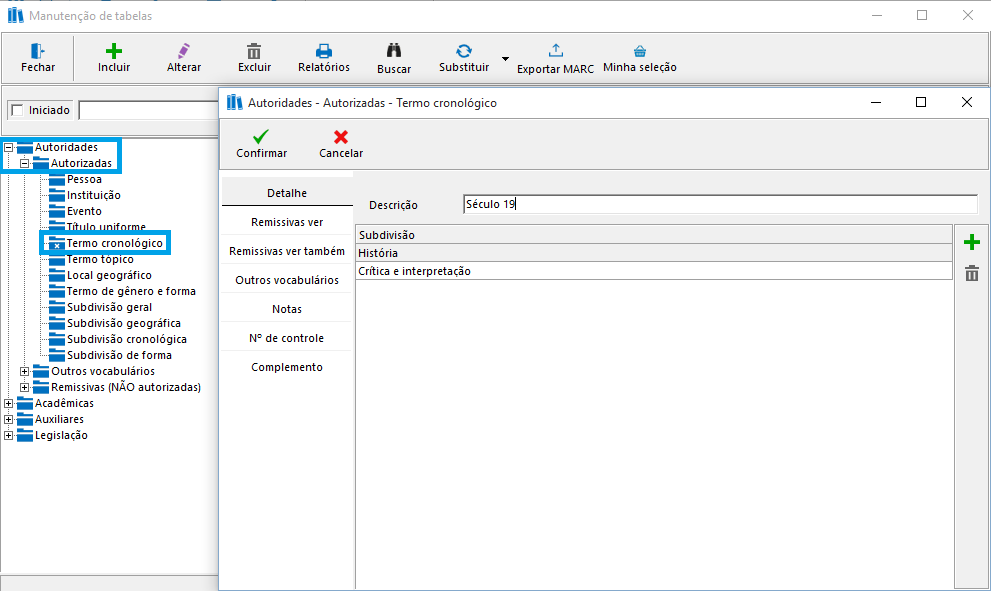Click the Buscar binoculars icon
Screen dimensions: 991x591
pyautogui.click(x=394, y=51)
